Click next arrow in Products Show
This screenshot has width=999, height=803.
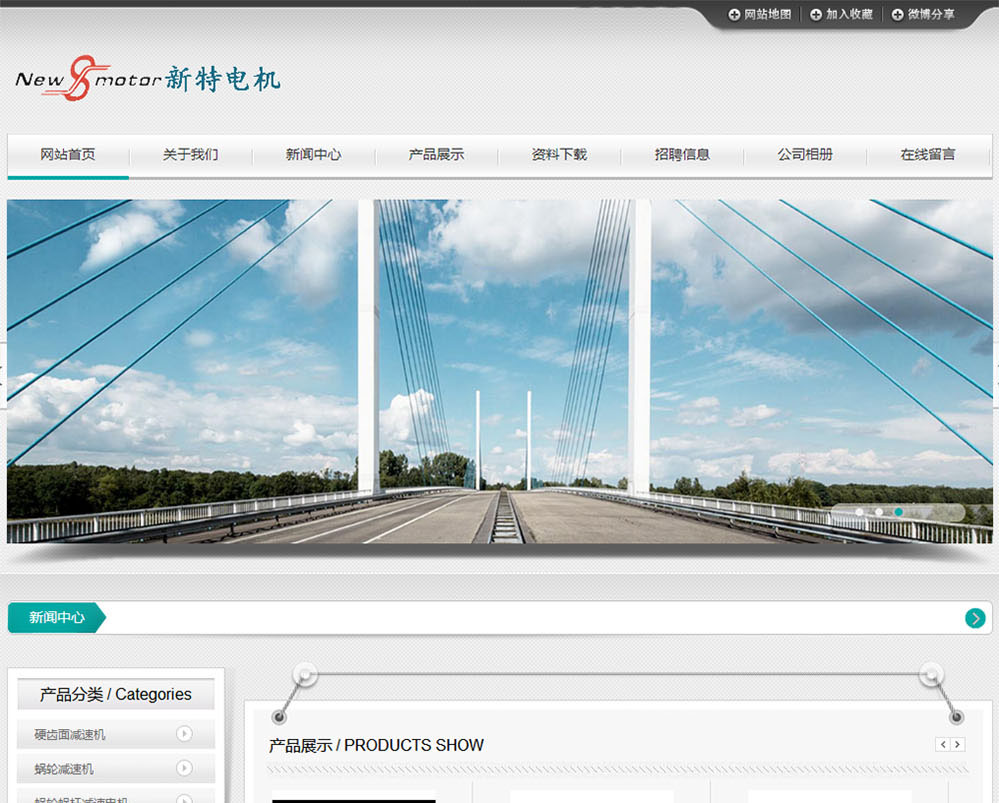pyautogui.click(x=958, y=744)
